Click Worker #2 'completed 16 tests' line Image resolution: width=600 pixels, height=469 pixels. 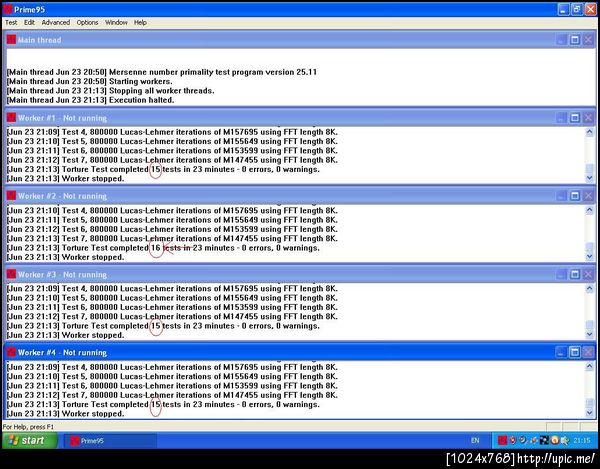click(x=163, y=248)
